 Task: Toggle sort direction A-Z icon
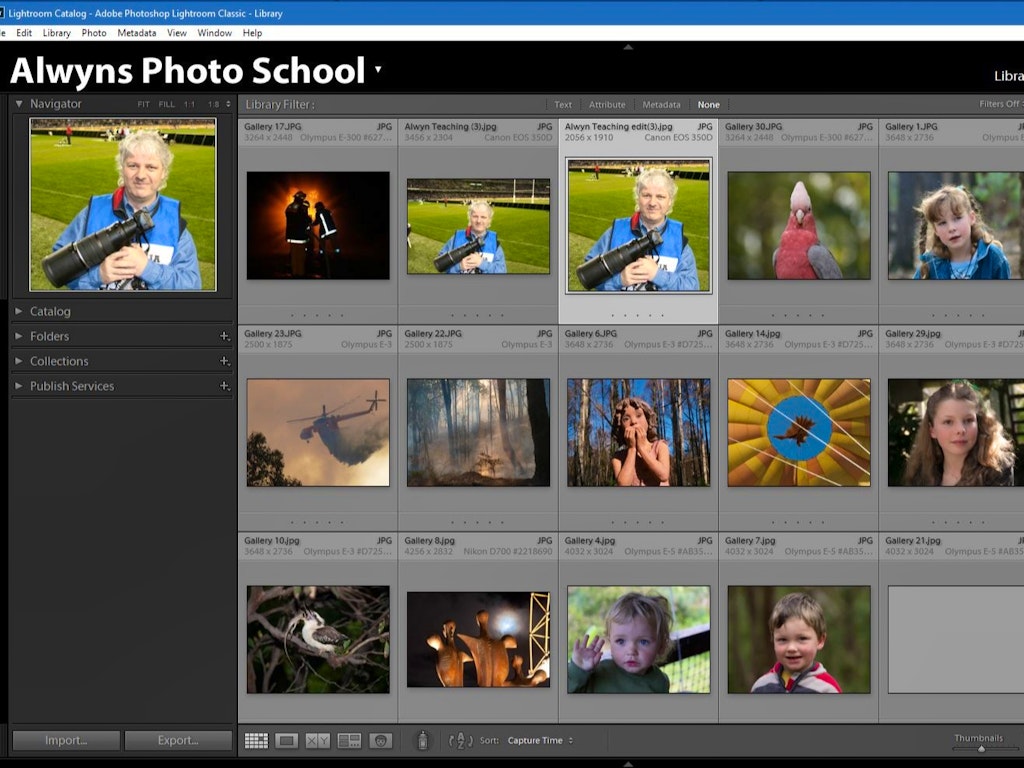coord(460,741)
